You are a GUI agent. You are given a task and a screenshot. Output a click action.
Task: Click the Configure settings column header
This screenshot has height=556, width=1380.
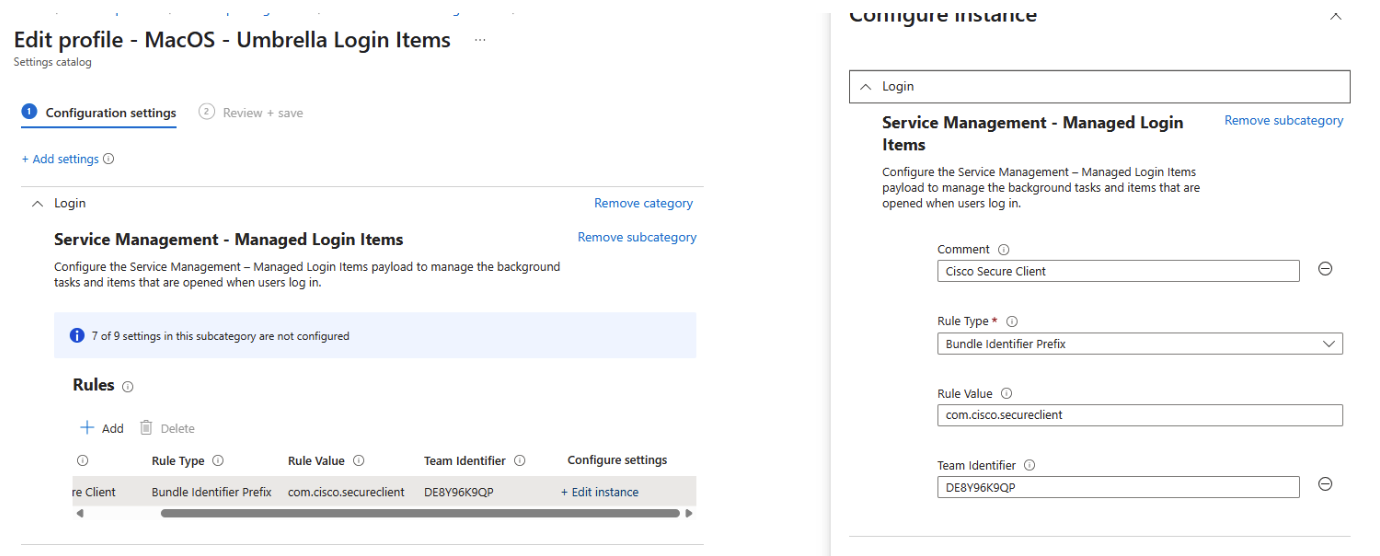point(617,460)
